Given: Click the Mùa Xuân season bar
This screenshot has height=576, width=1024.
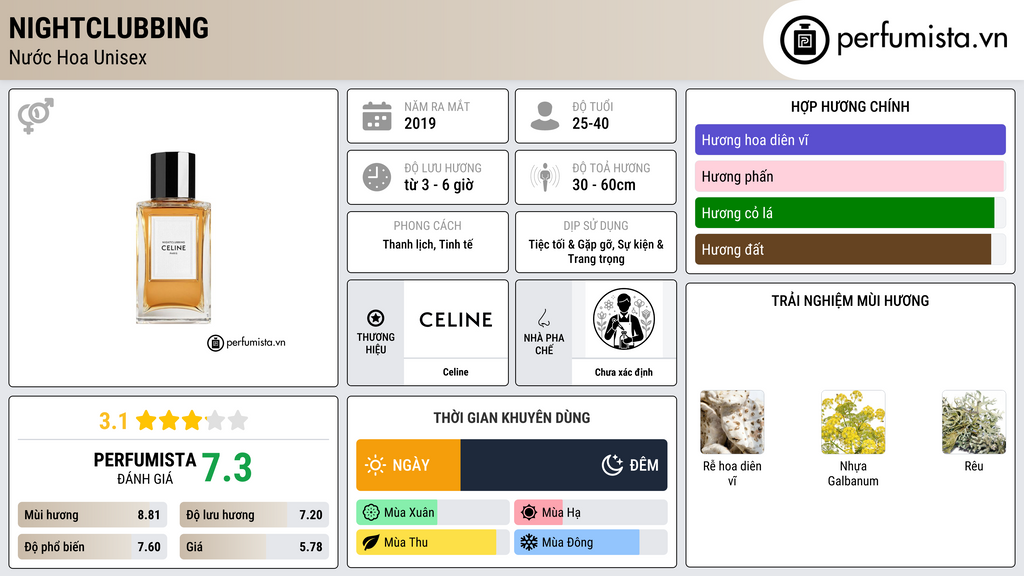Looking at the screenshot, I should pos(432,513).
